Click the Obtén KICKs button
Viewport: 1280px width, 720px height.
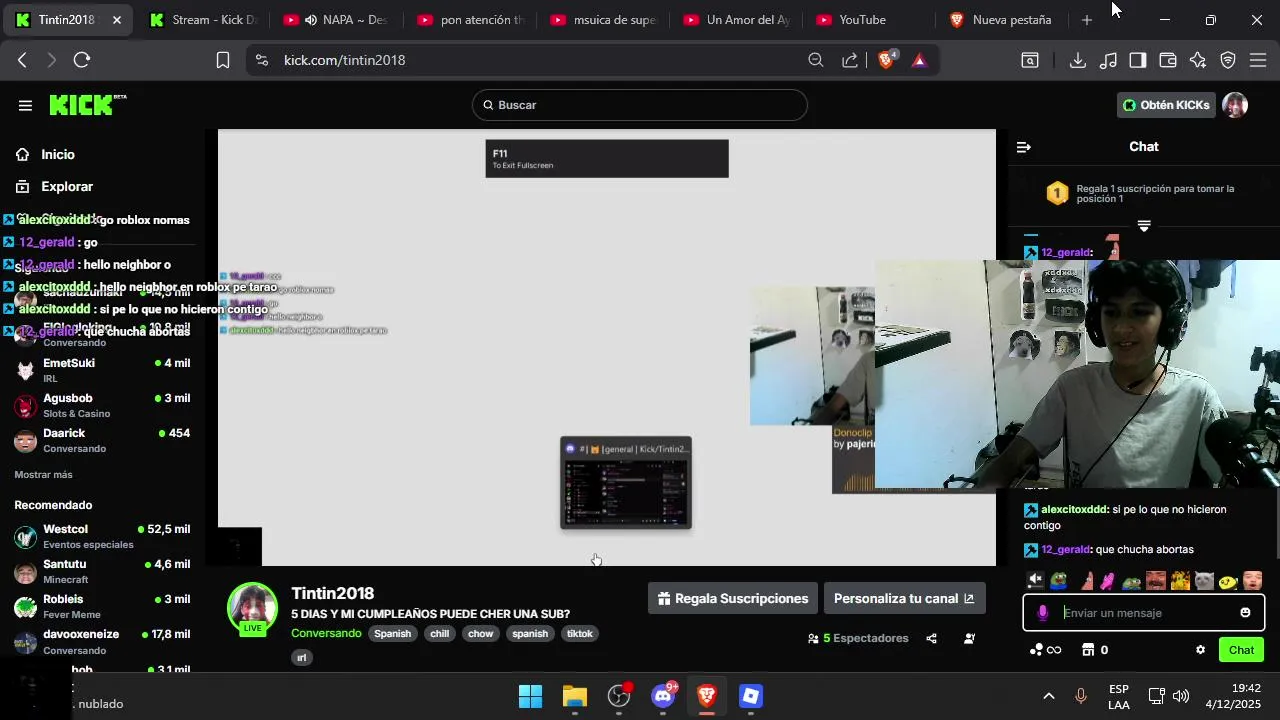[x=1165, y=105]
